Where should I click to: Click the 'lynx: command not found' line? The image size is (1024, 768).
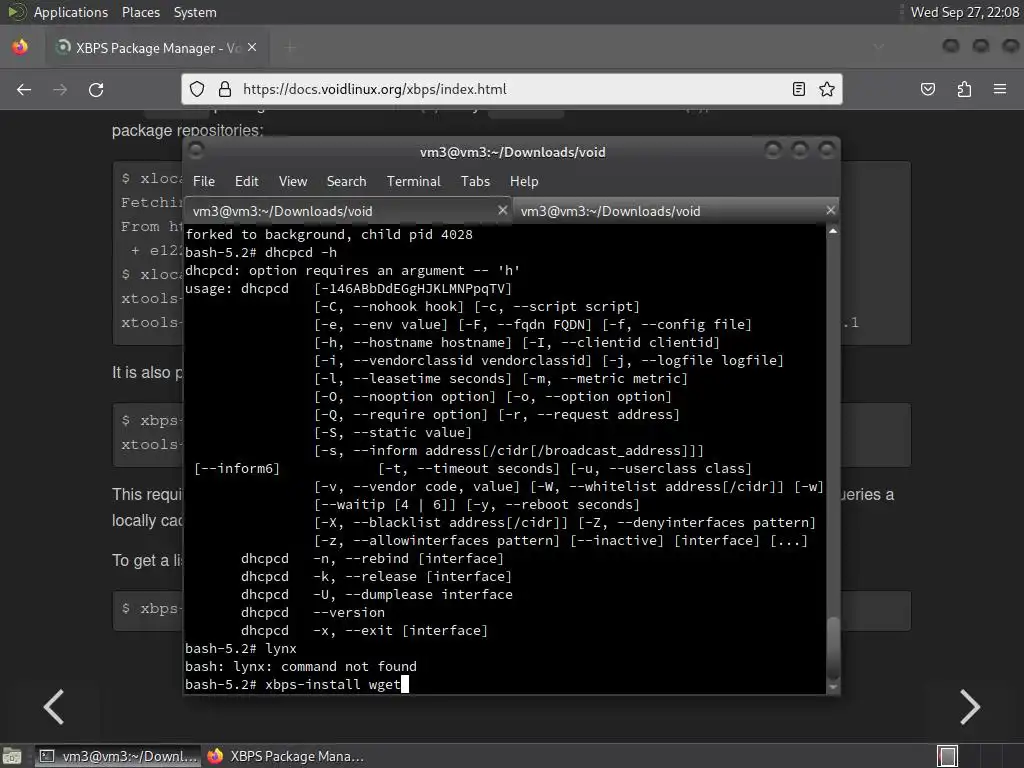tap(300, 667)
